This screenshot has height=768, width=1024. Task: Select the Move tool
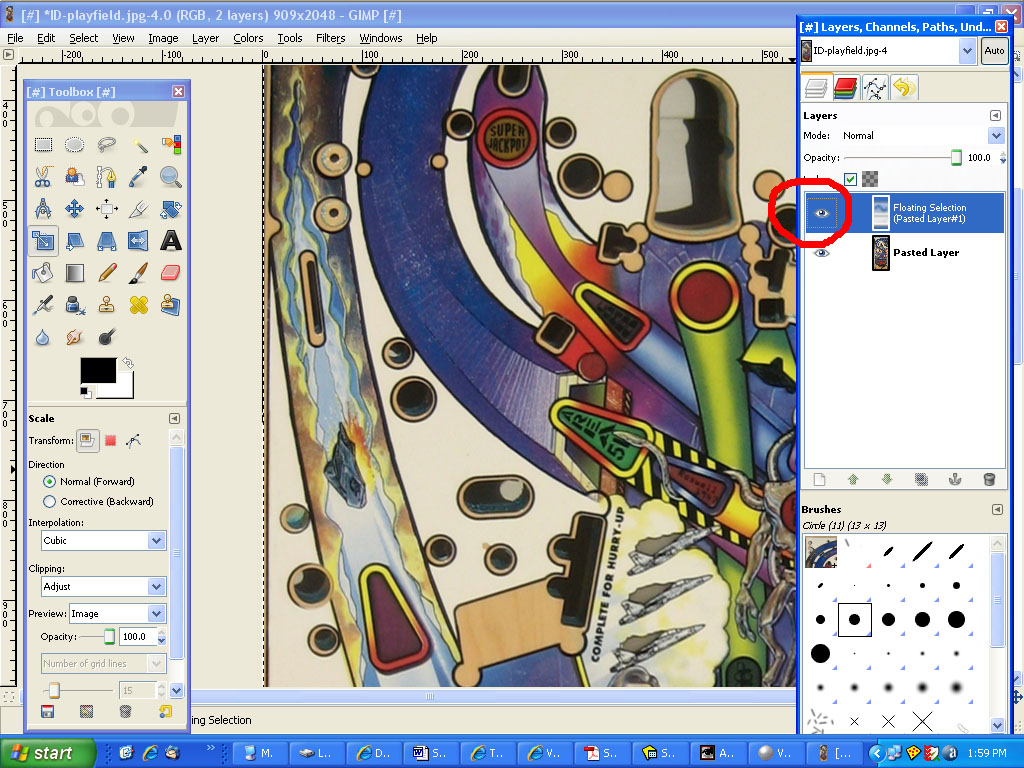click(x=75, y=209)
